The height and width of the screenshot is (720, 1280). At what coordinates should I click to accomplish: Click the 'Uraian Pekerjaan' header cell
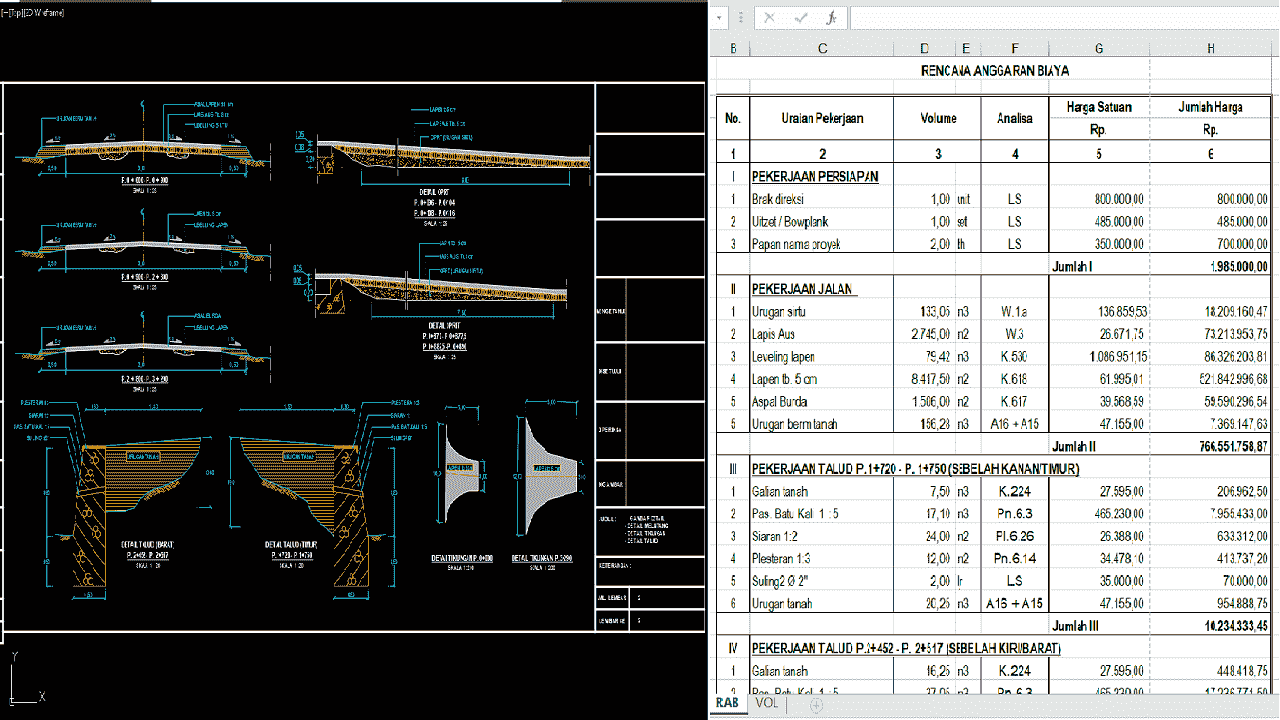pyautogui.click(x=822, y=118)
